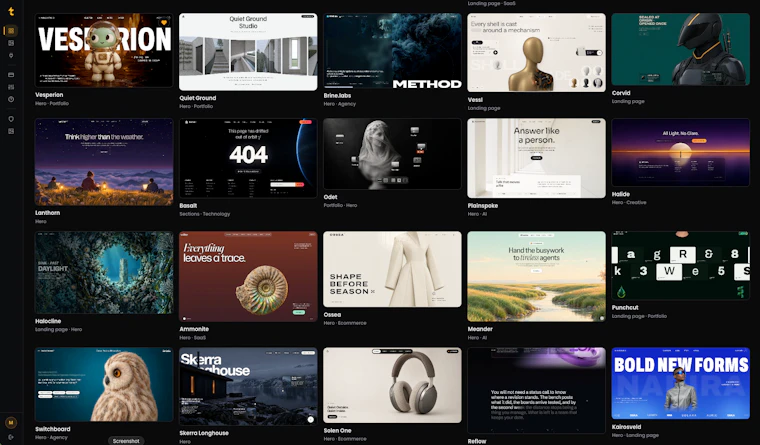The width and height of the screenshot is (760, 445).
Task: Open the Switchboard owl thumbnail
Action: 104,384
